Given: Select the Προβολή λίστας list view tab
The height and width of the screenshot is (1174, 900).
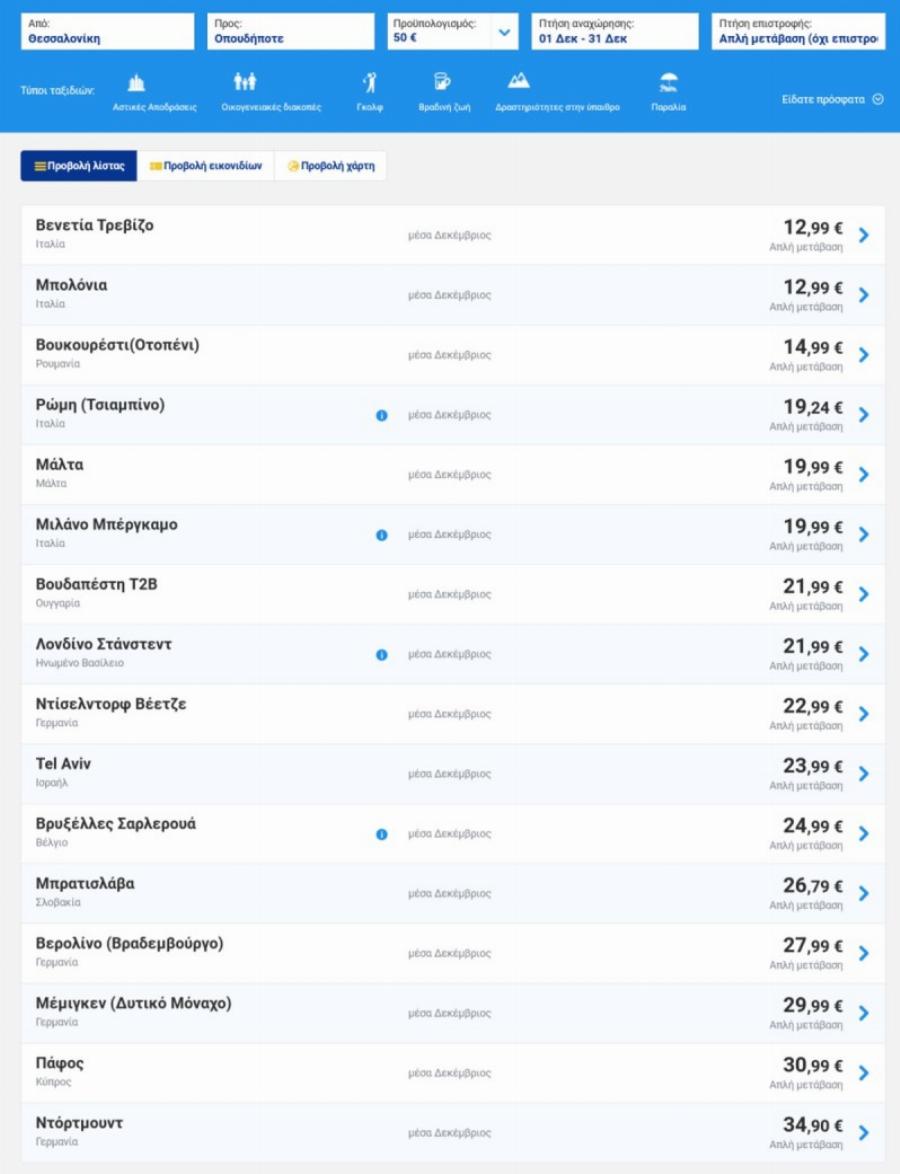Looking at the screenshot, I should coord(79,166).
